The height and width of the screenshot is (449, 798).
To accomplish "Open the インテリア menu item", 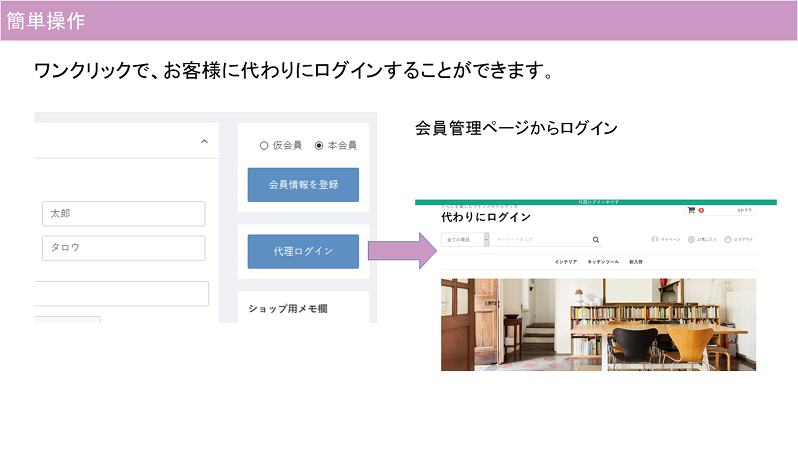I will click(565, 262).
